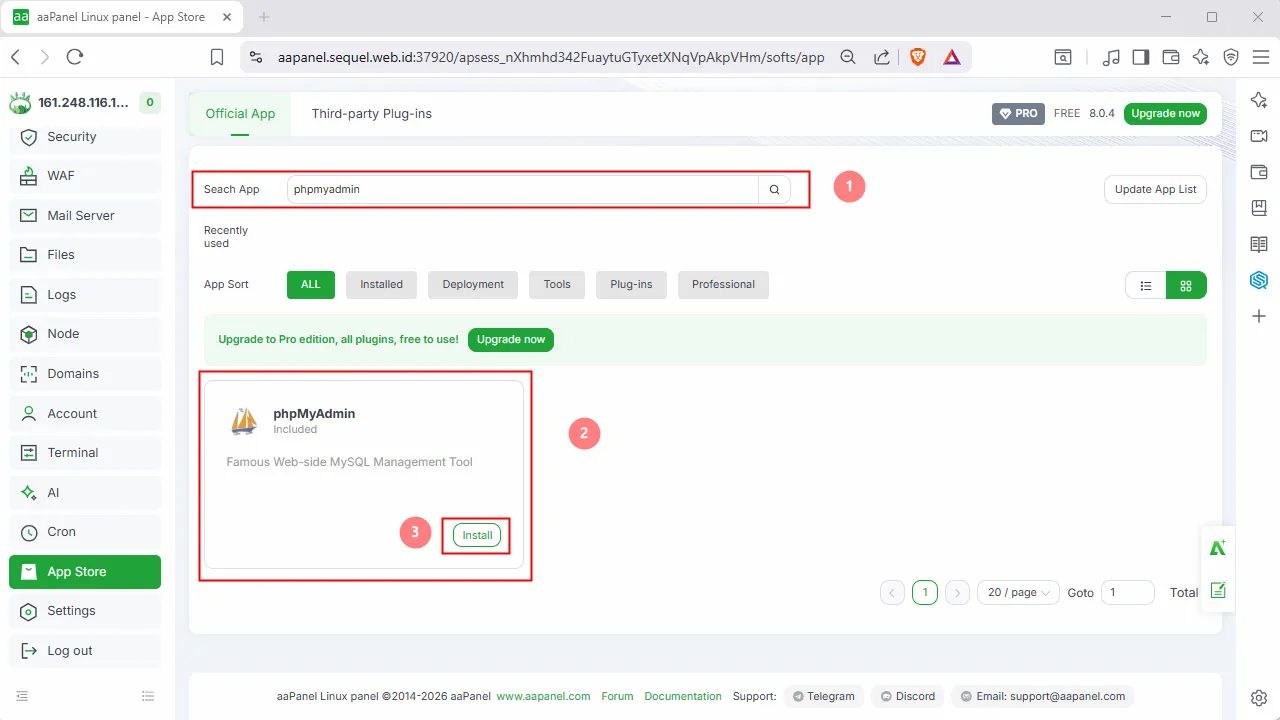Open Telegram support link
Screen dimensions: 1280x720
[x=824, y=696]
